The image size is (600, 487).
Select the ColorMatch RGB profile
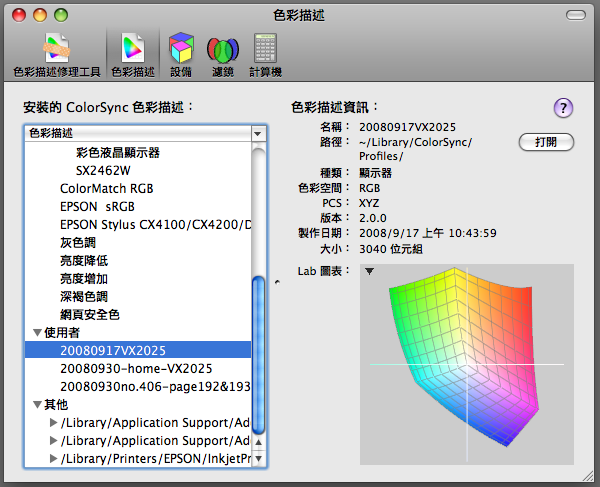(107, 189)
